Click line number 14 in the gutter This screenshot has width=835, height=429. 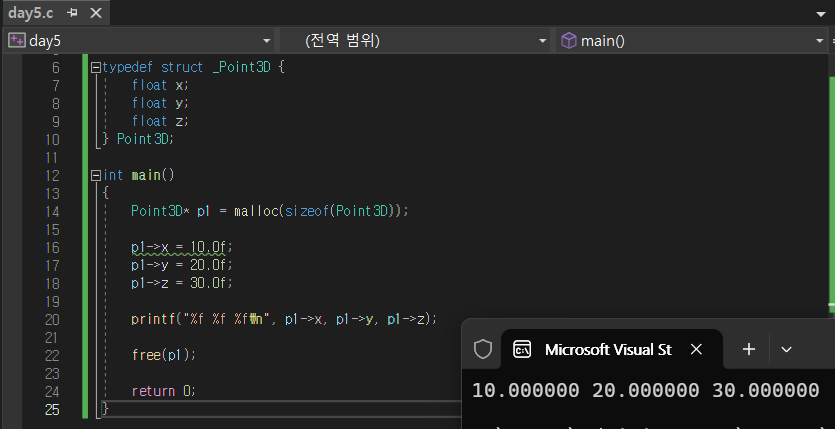tap(52, 212)
